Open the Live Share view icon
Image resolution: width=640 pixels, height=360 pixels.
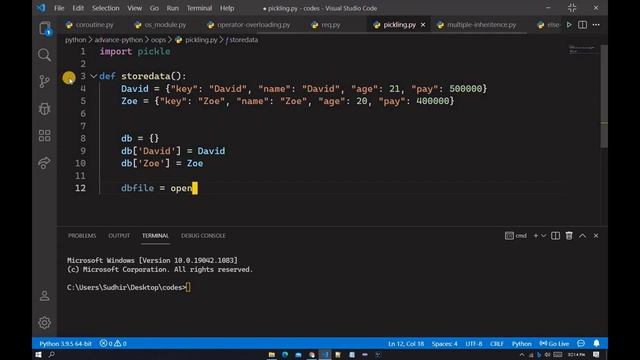(x=44, y=162)
